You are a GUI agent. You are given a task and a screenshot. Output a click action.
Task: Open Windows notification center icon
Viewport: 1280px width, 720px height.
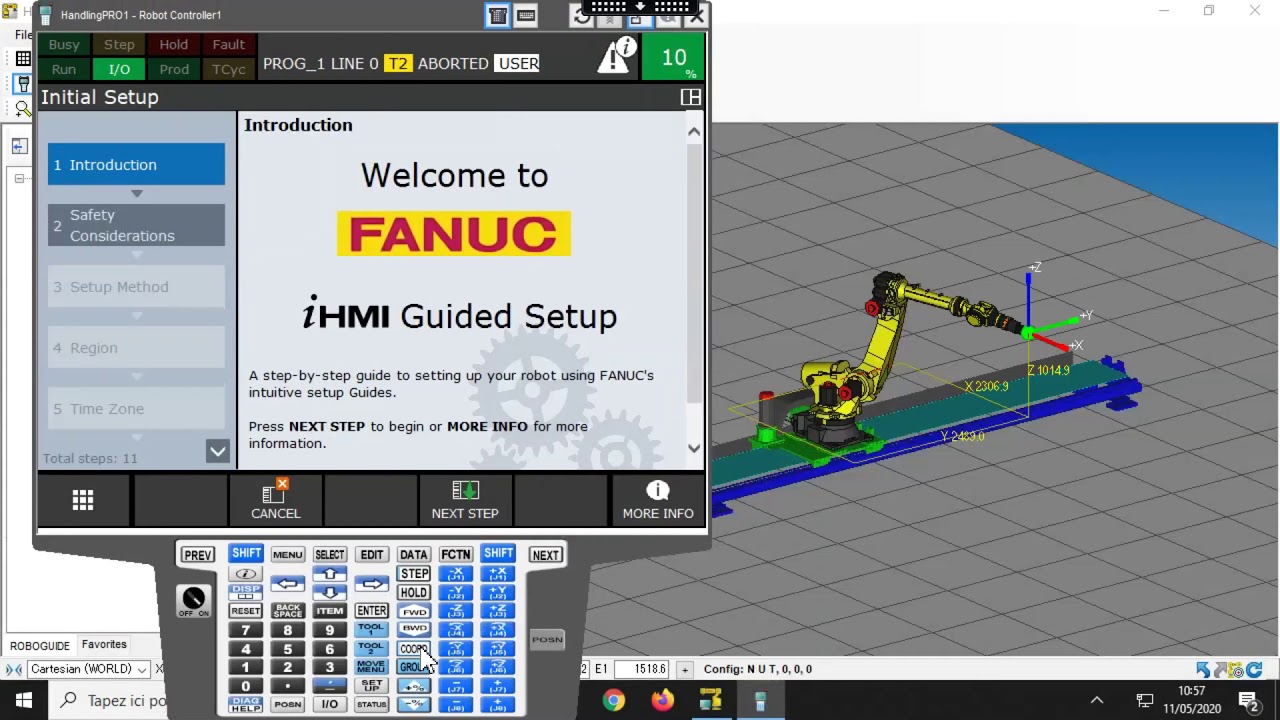[1248, 700]
